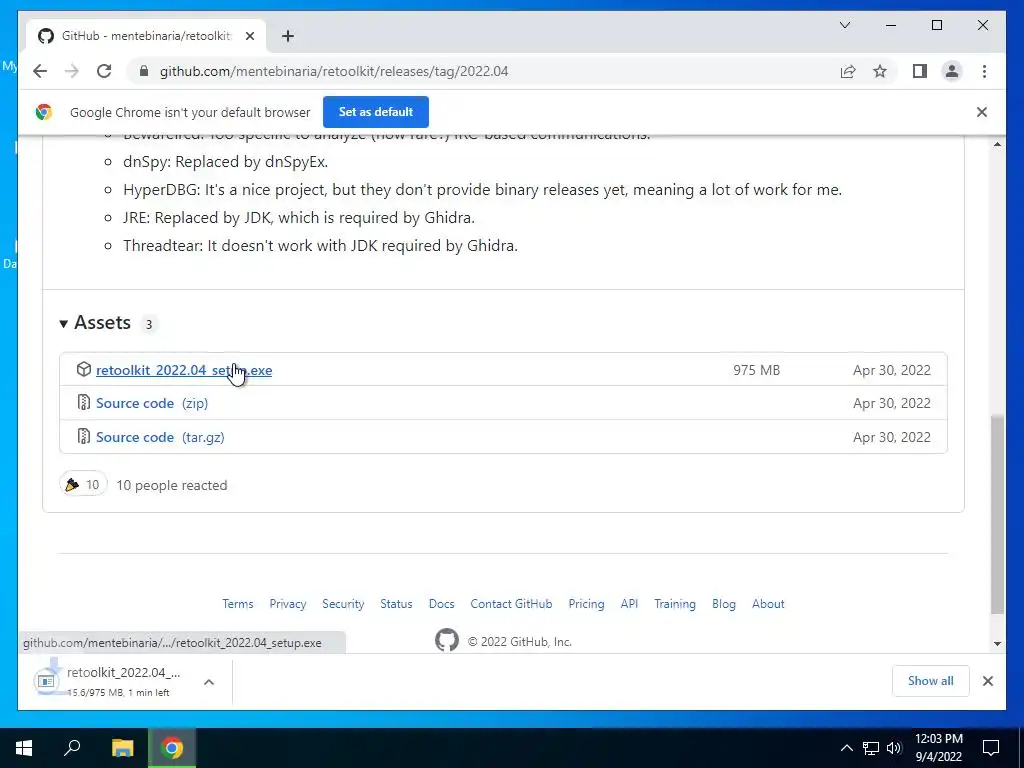Open the Terms footer link

[238, 604]
